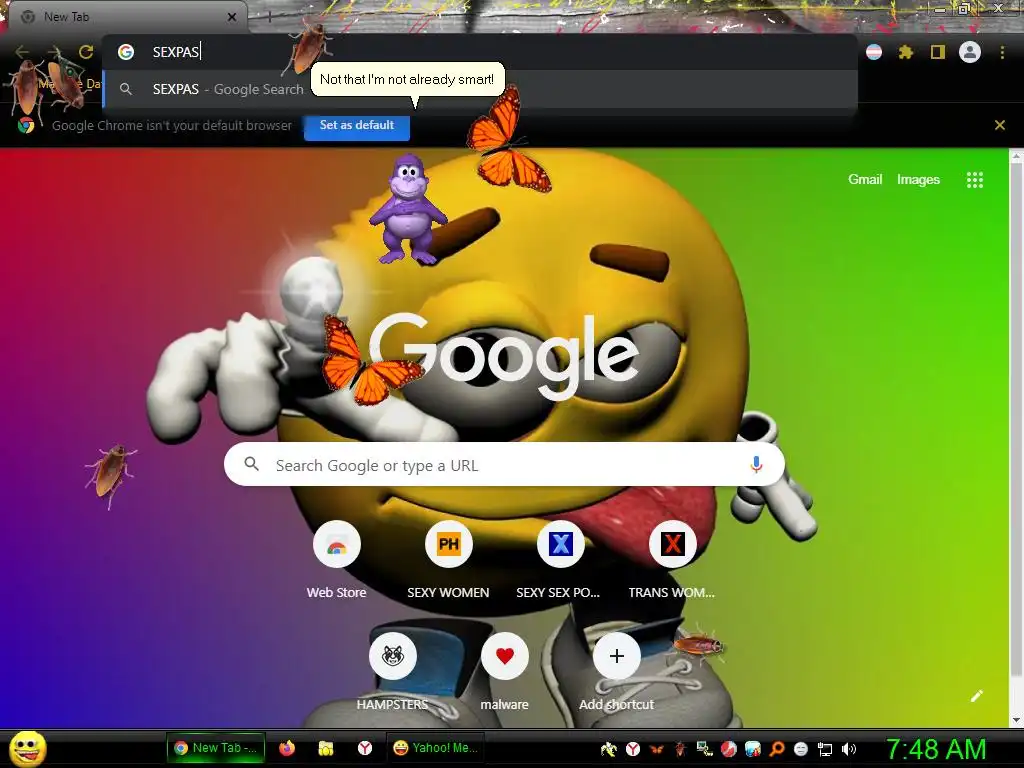Click Add shortcut plus tile
The width and height of the screenshot is (1024, 768).
tap(616, 673)
